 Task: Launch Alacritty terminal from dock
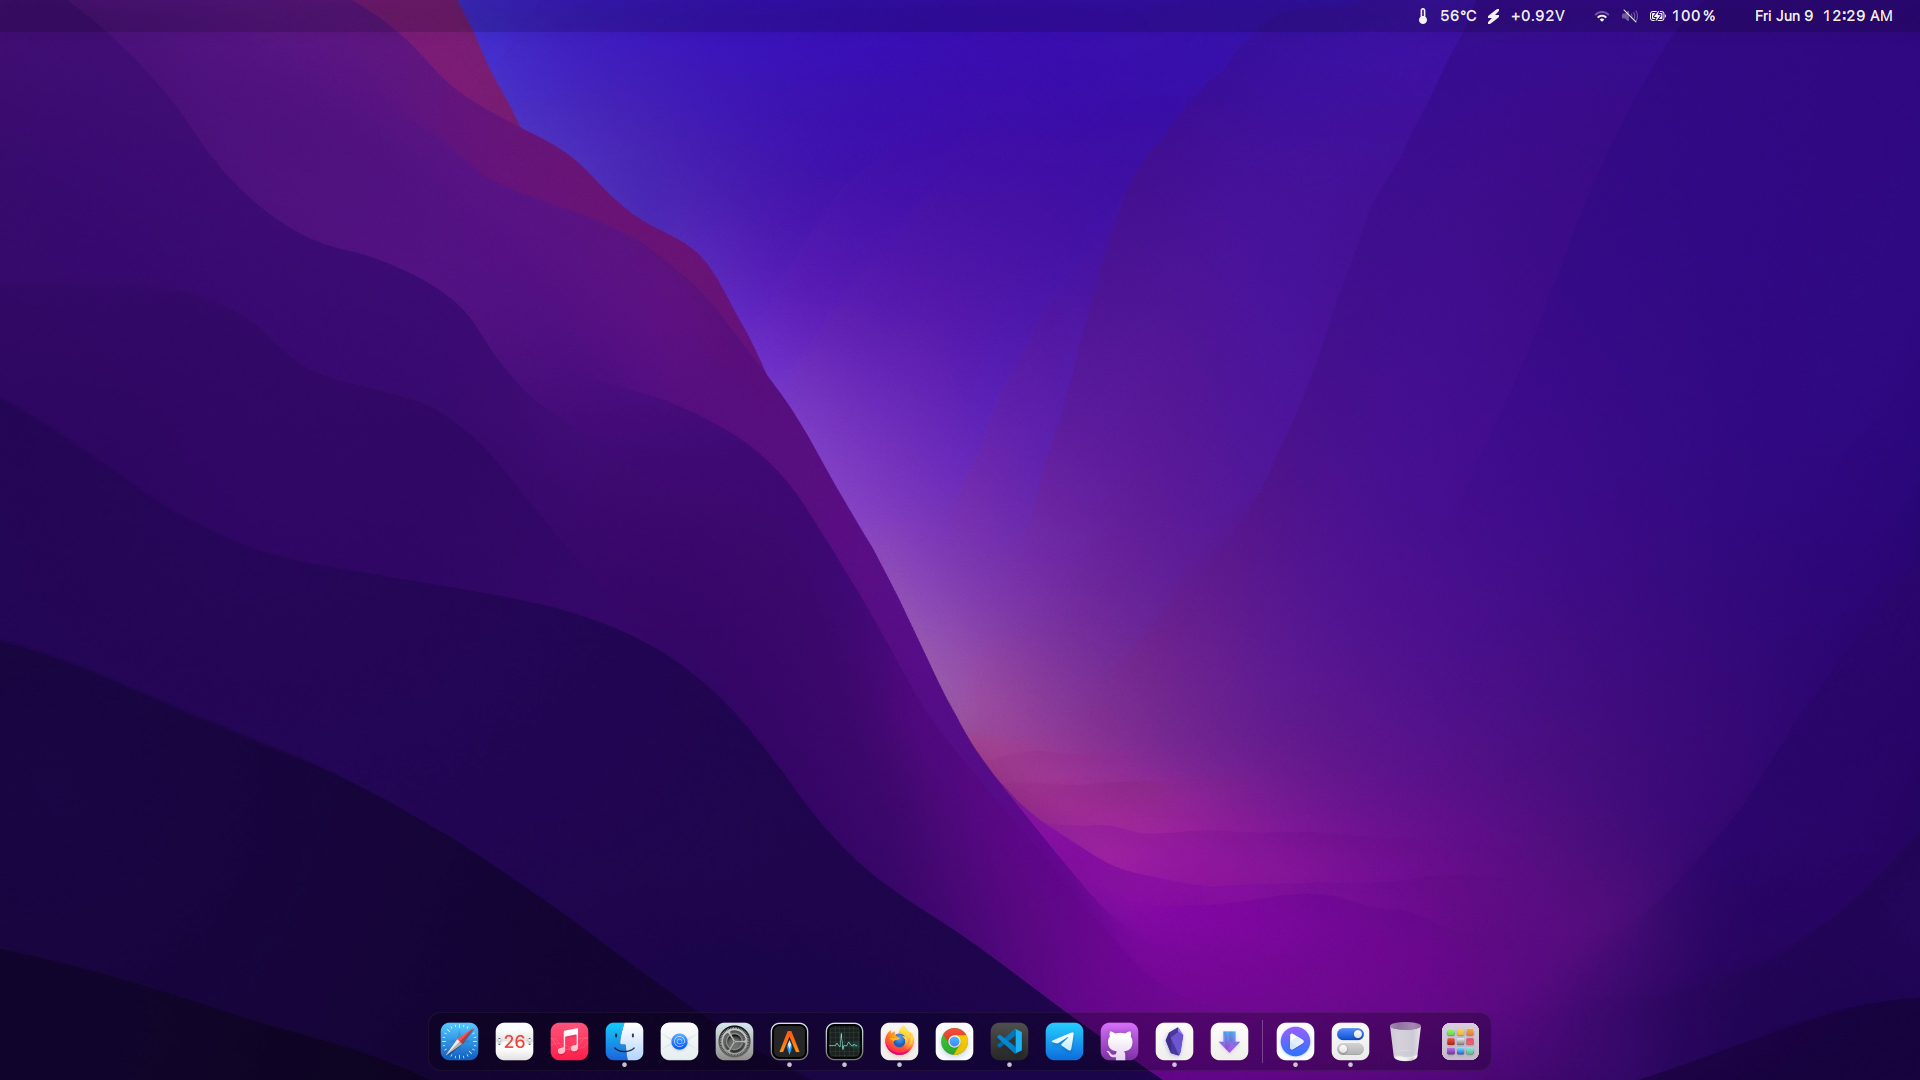(789, 1042)
